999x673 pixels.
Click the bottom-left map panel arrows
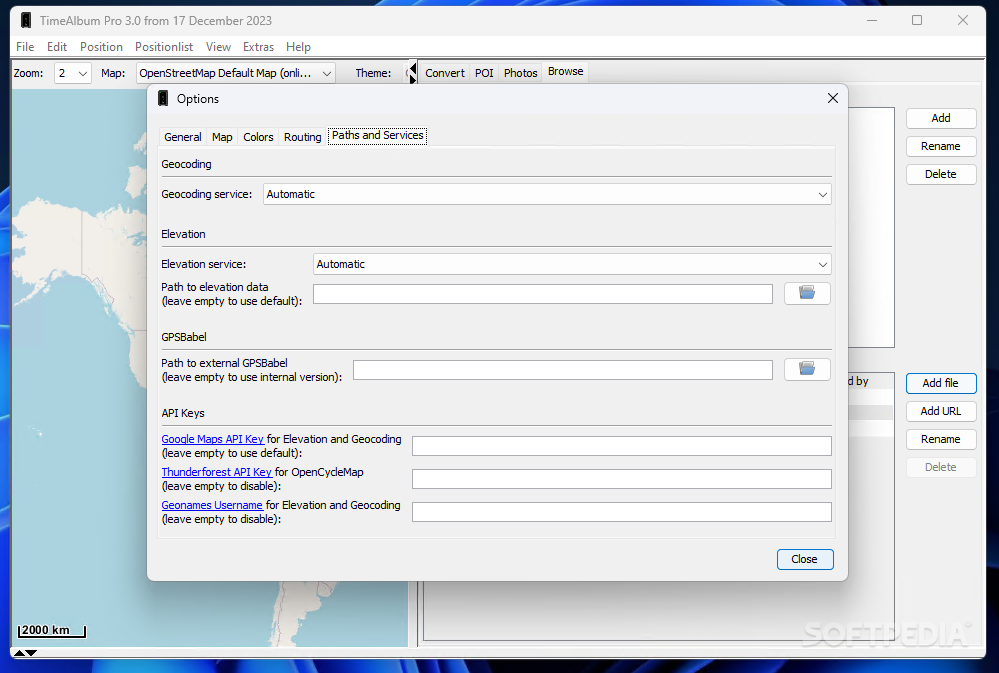(25, 653)
